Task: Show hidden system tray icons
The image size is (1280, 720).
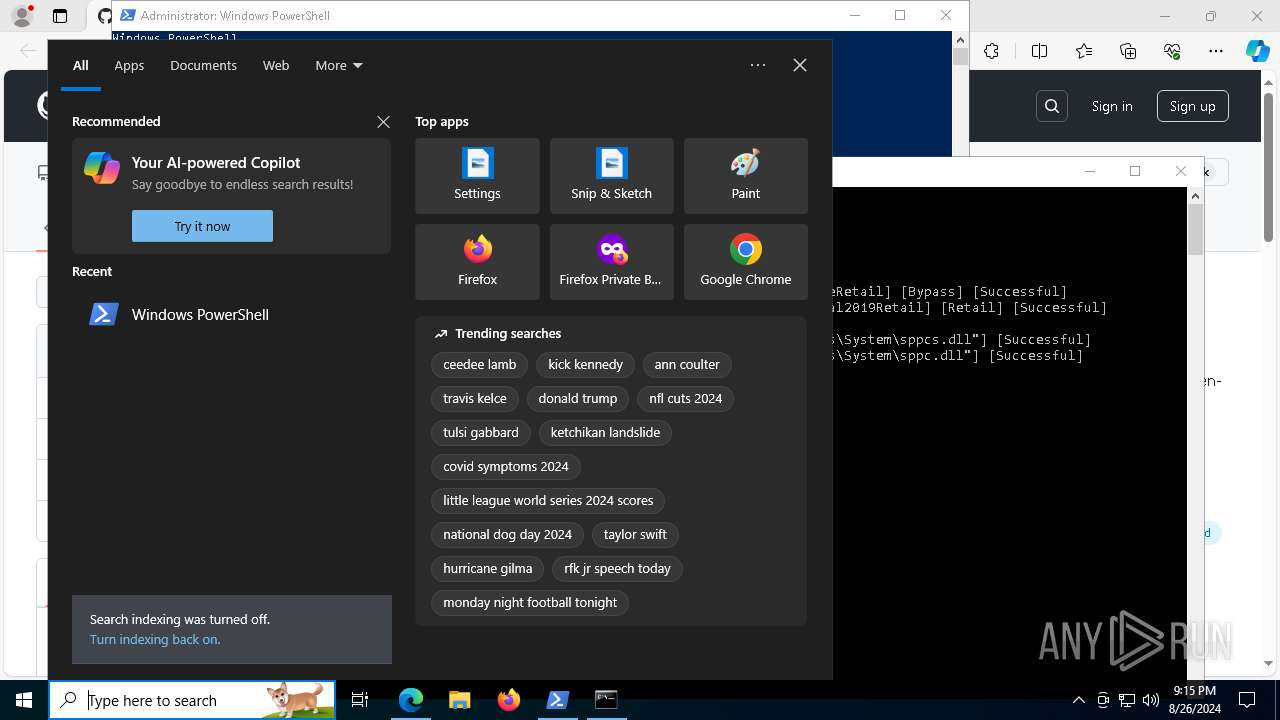Action: (1079, 700)
